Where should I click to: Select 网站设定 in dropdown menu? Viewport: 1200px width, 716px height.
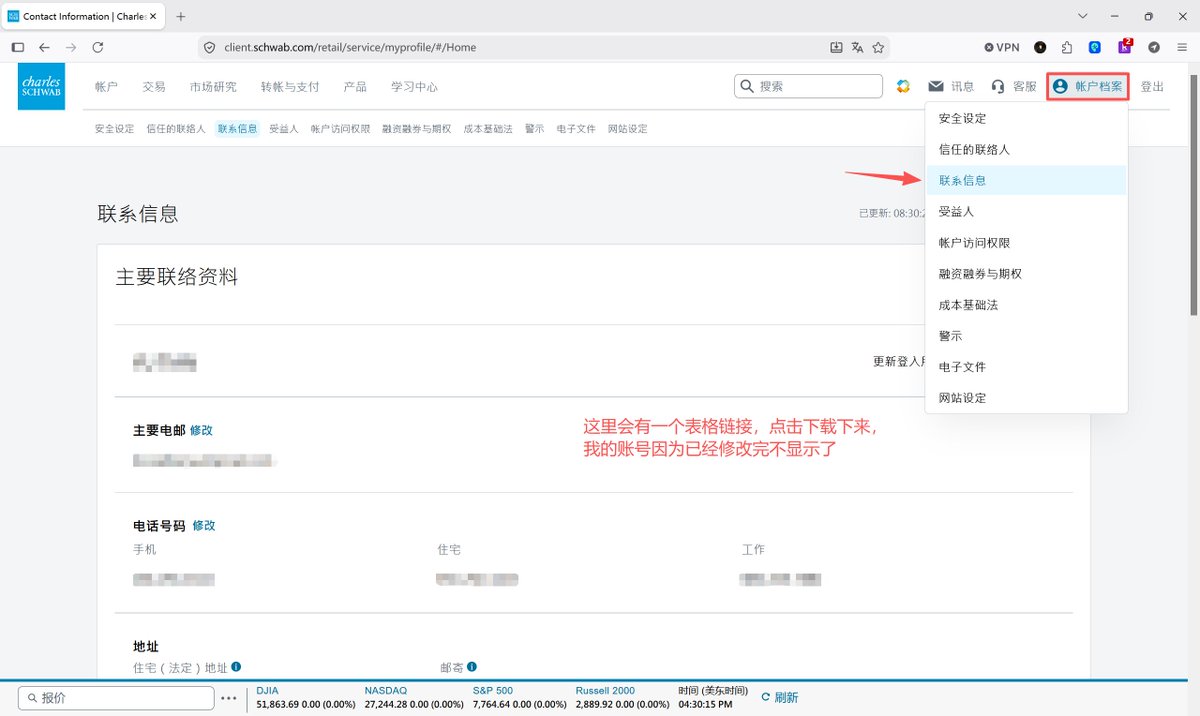coord(1027,398)
